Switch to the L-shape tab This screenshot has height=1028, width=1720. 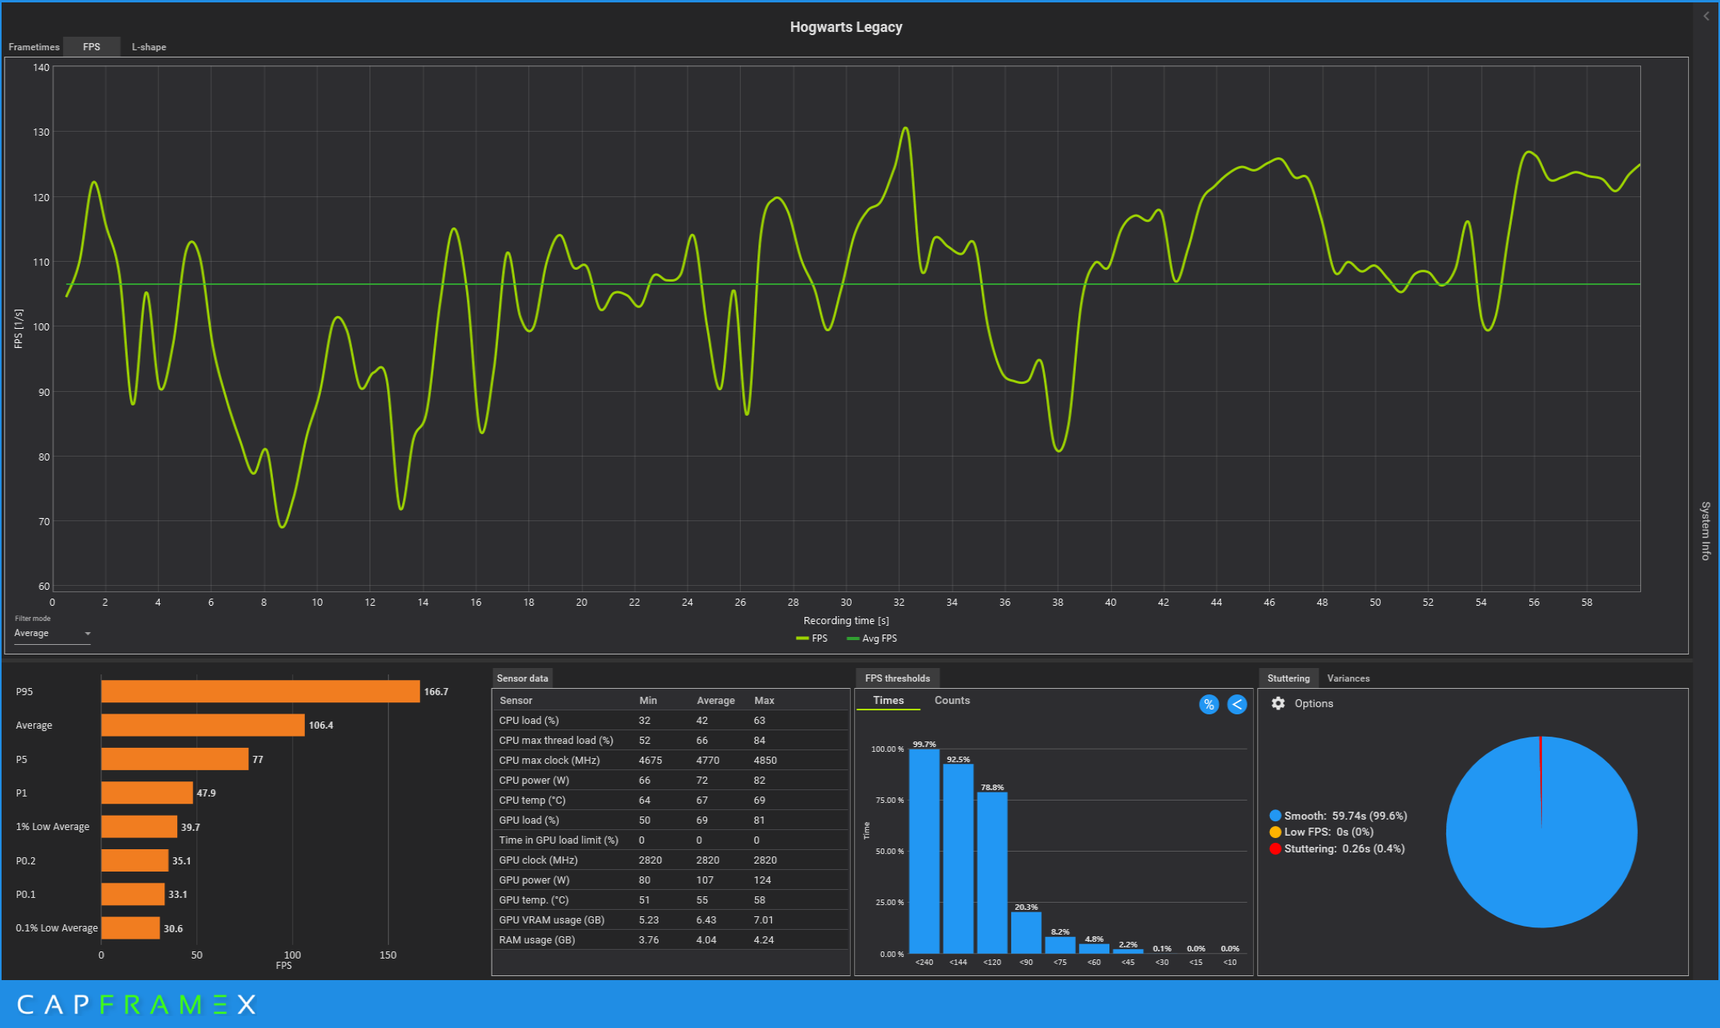149,47
